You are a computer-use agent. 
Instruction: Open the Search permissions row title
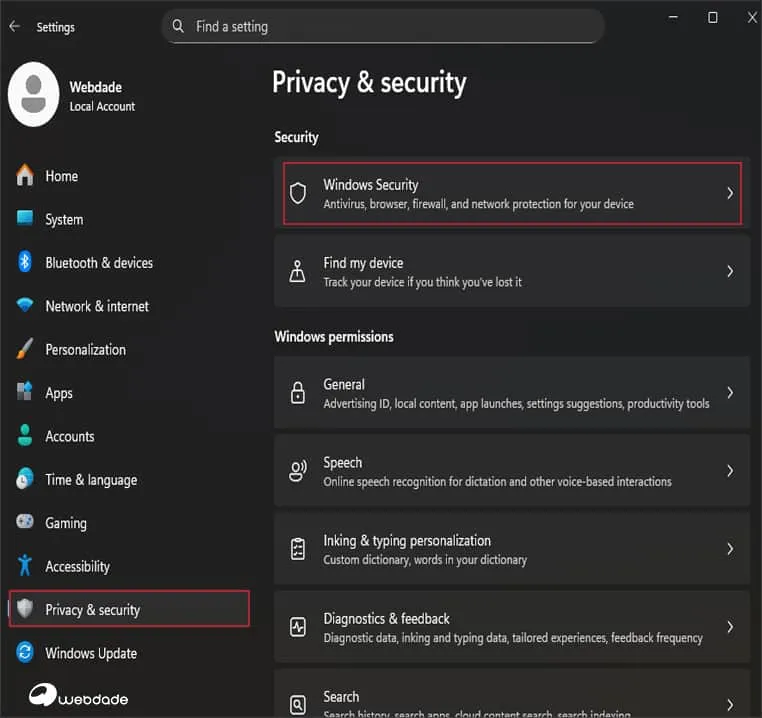point(341,697)
